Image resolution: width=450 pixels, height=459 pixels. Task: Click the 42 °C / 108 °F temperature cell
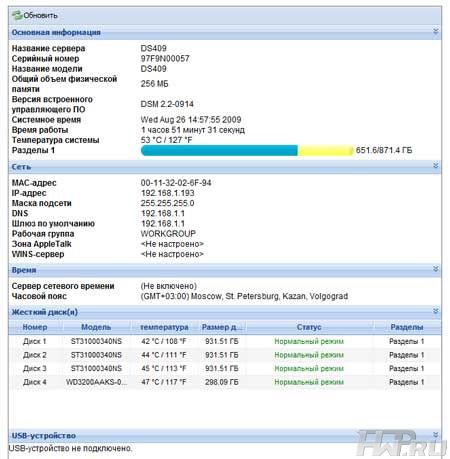click(x=164, y=341)
